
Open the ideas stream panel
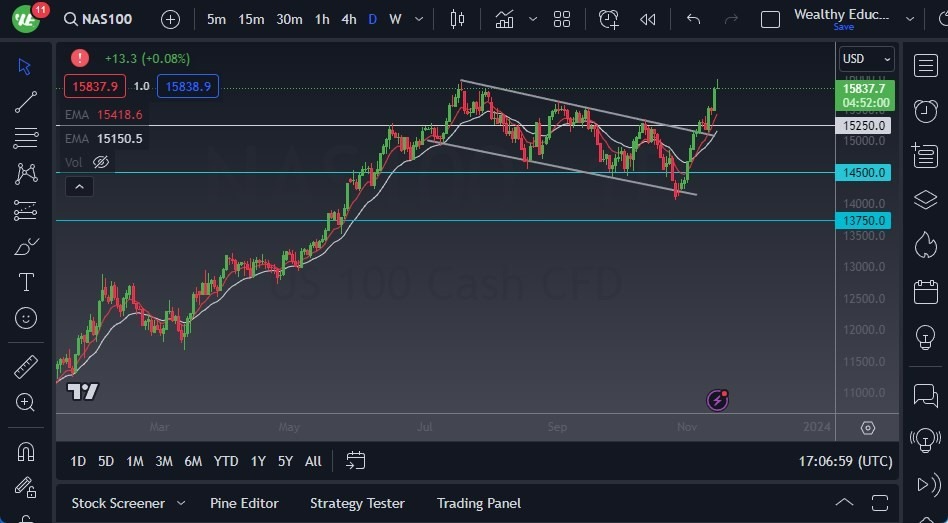point(925,440)
